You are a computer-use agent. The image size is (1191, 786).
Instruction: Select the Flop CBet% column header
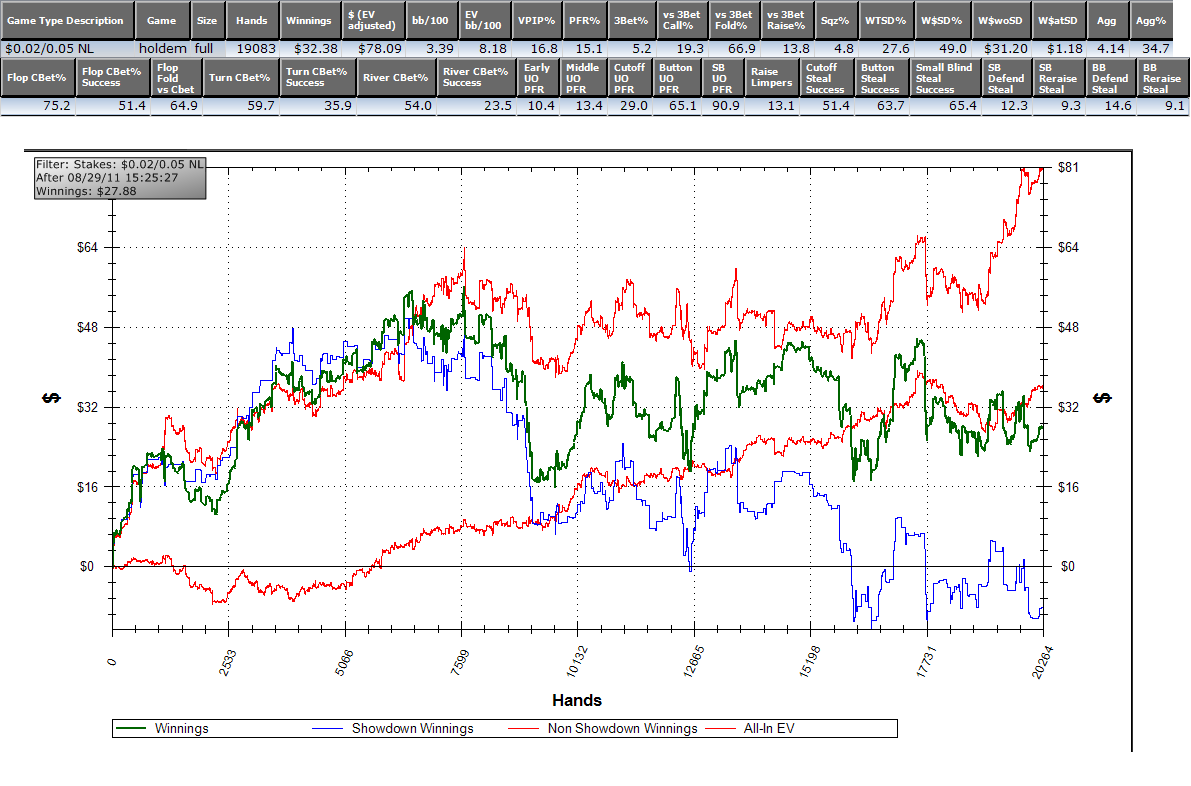[x=37, y=77]
